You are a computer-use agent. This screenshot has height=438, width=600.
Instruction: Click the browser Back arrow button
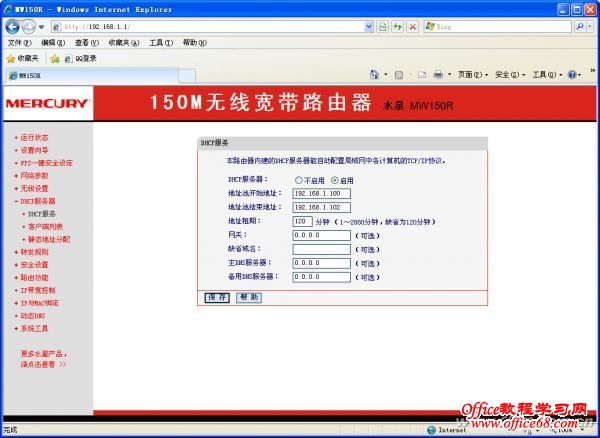[12, 27]
